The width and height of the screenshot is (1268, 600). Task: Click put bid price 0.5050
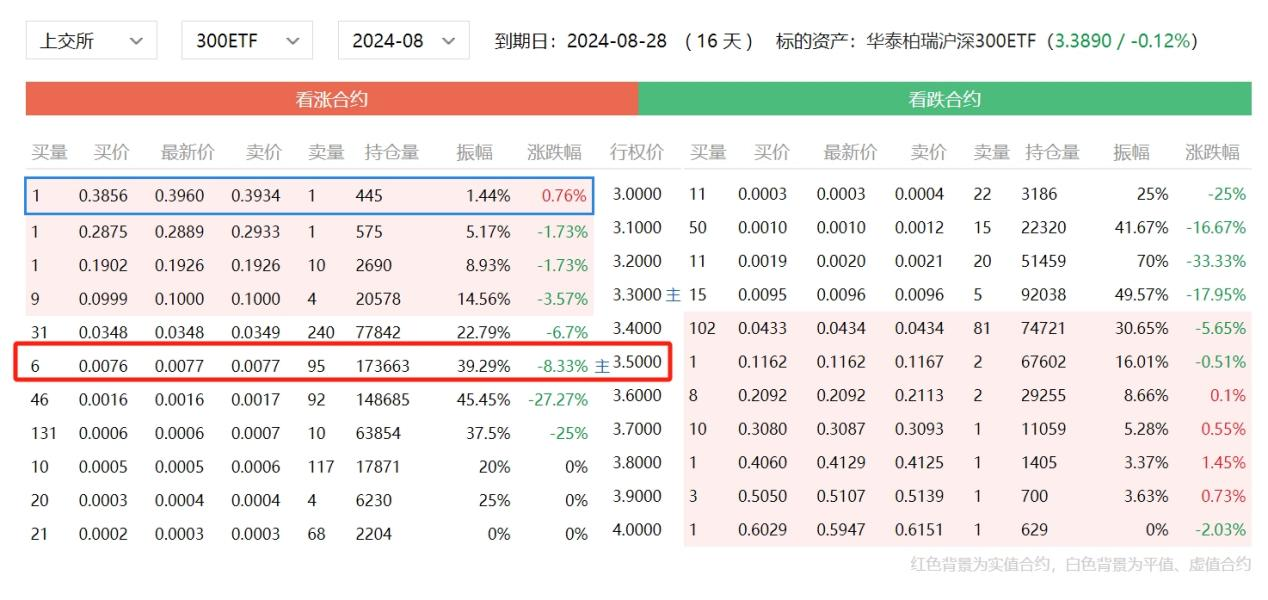(x=763, y=496)
